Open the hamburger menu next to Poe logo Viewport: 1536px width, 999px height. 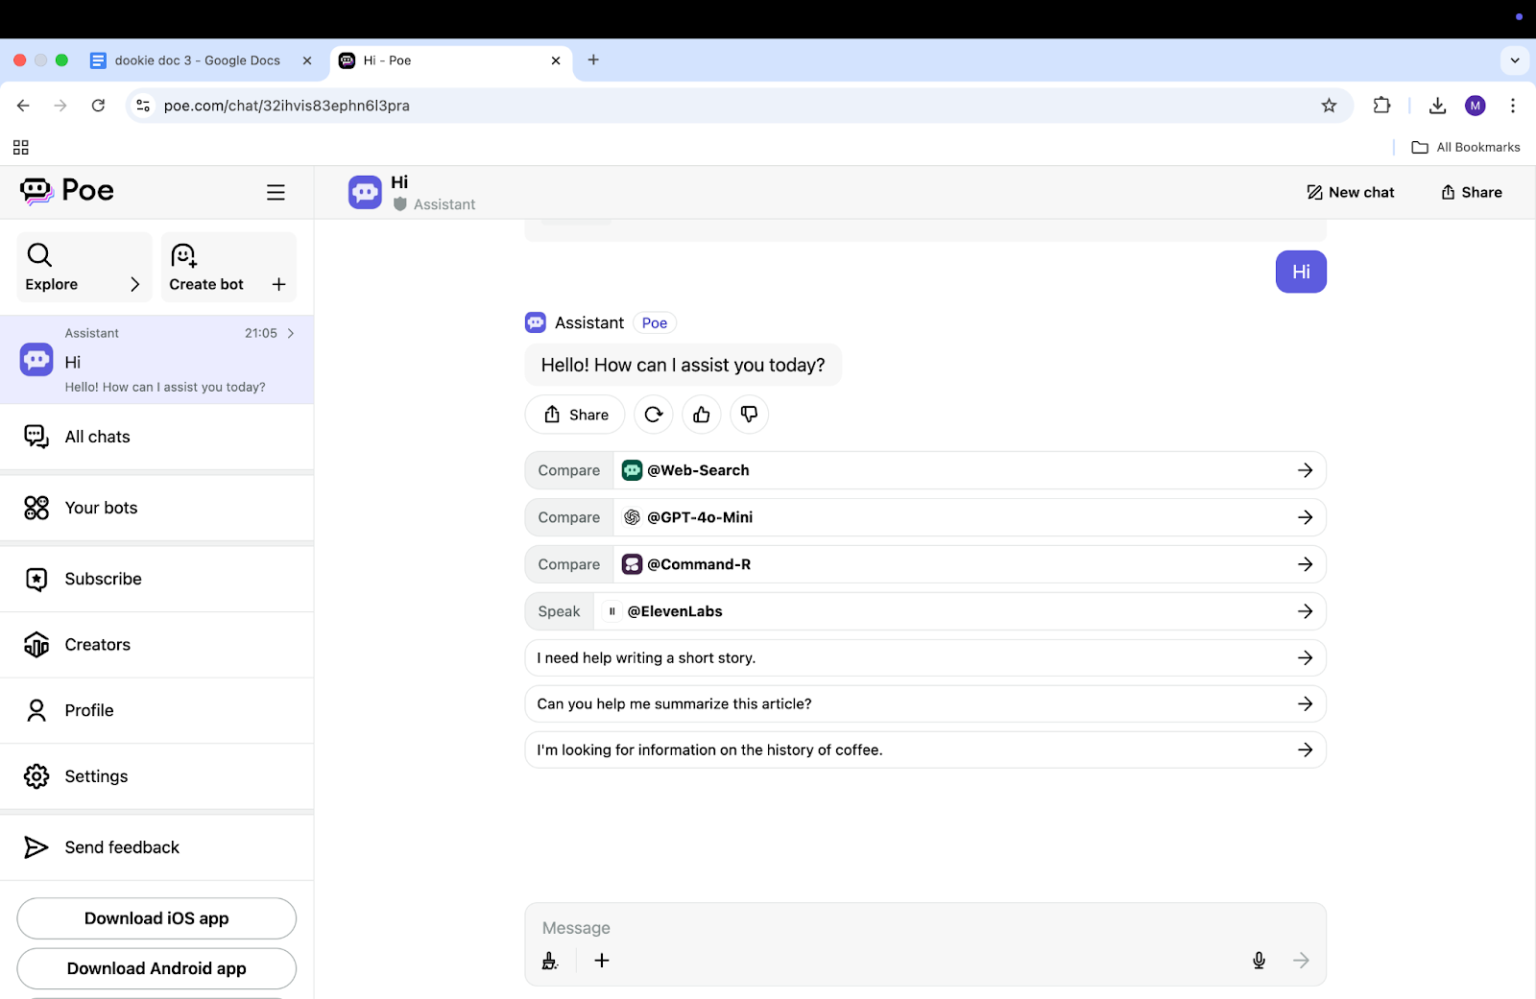click(276, 192)
